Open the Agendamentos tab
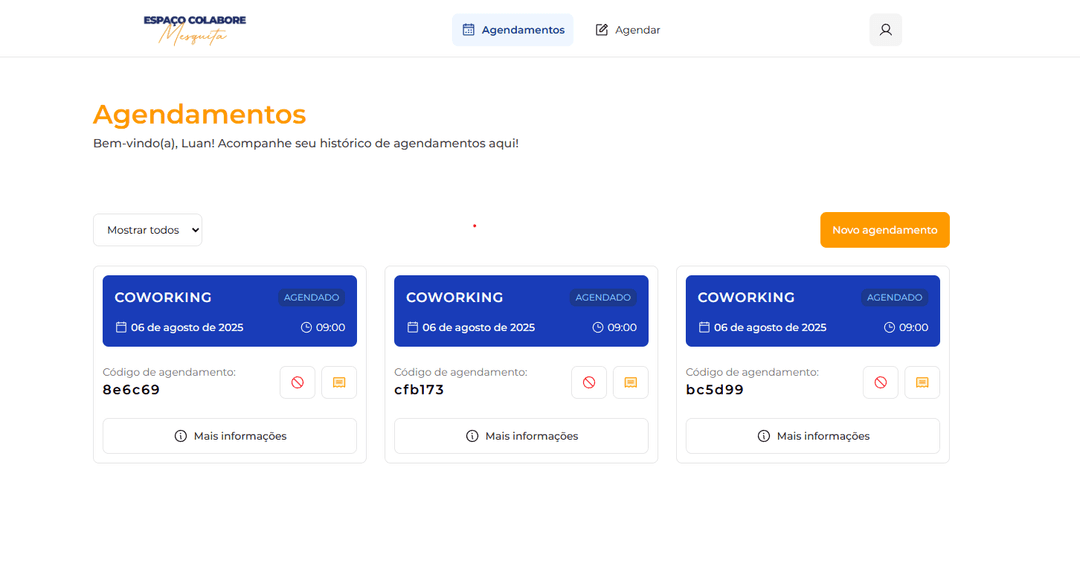Screen dimensions: 1080x587 (x=512, y=30)
